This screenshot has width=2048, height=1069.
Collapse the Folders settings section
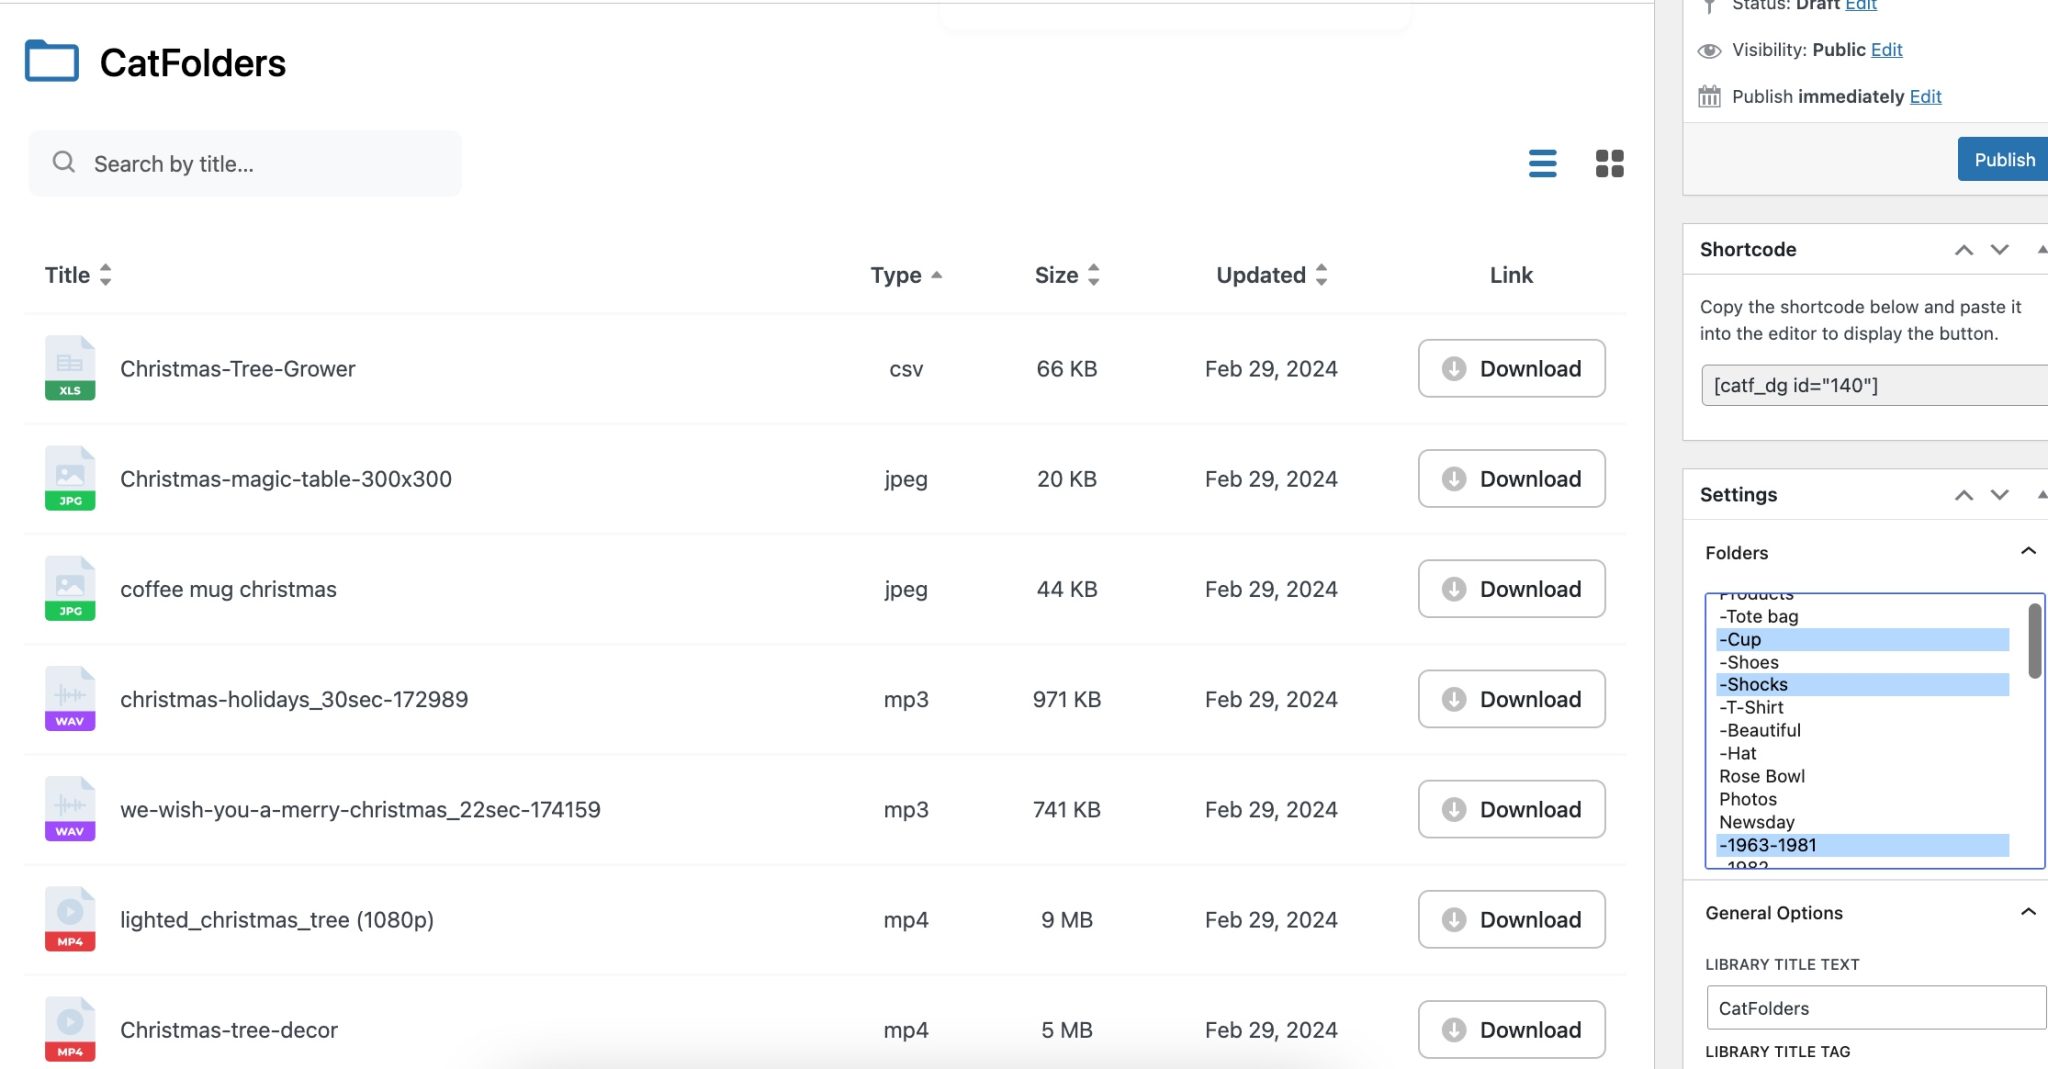click(x=2027, y=552)
